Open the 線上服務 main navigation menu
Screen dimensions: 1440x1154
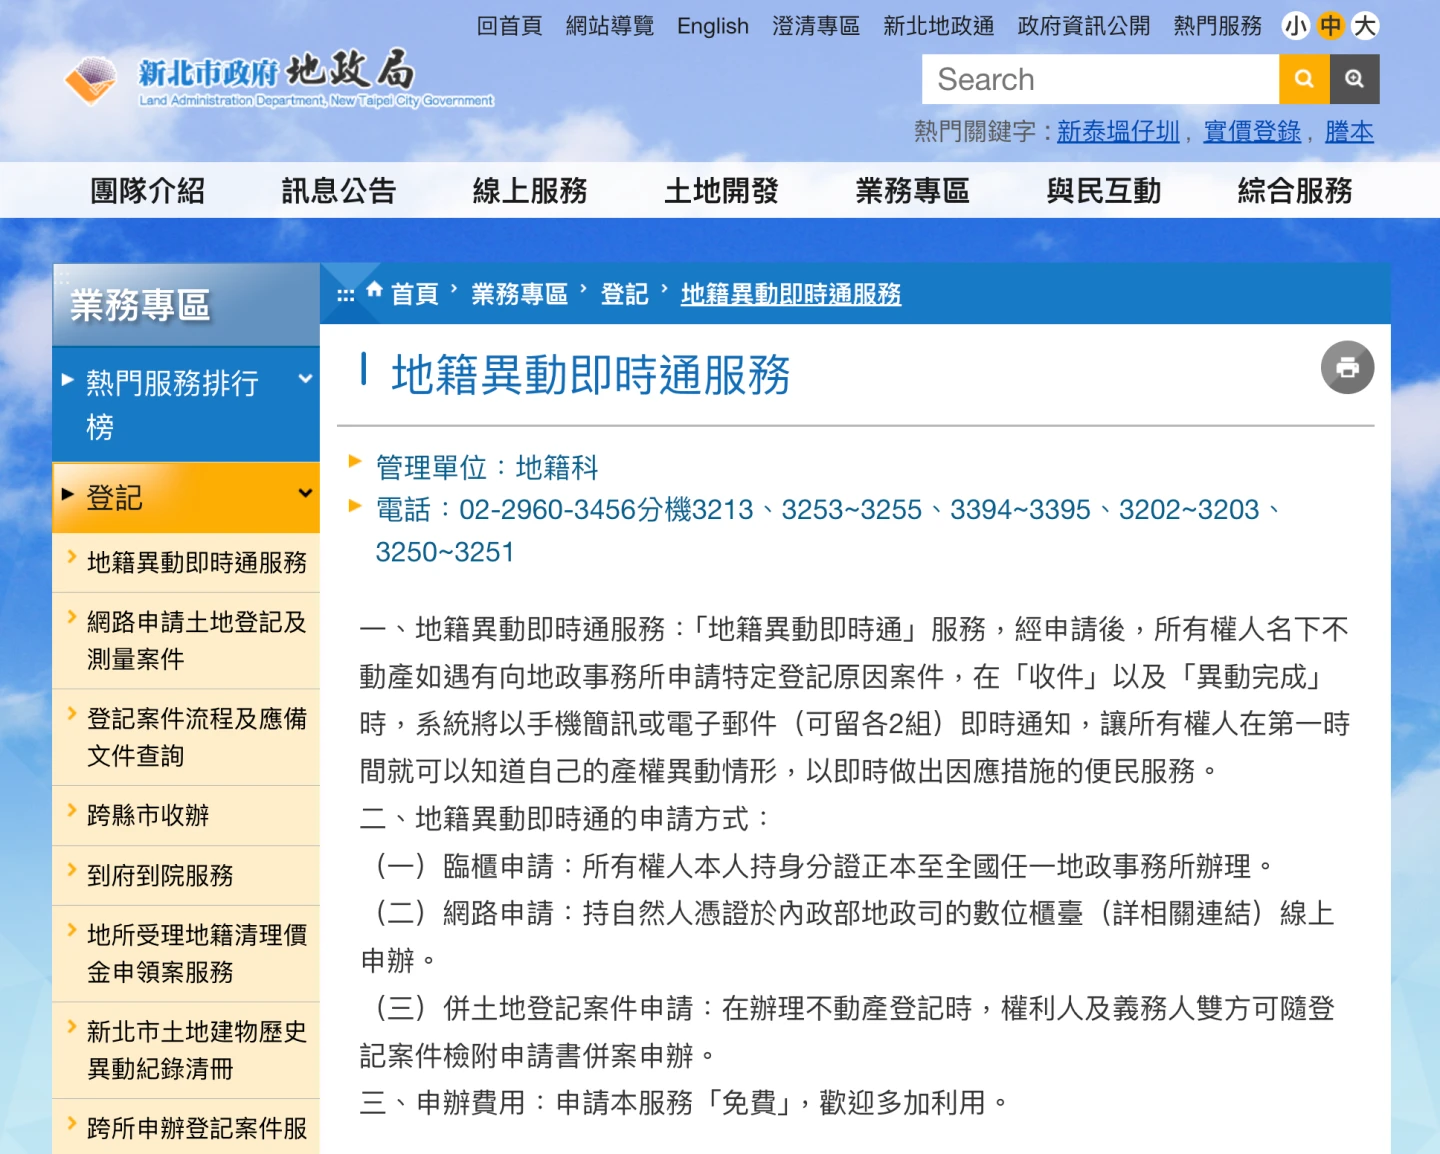point(529,190)
